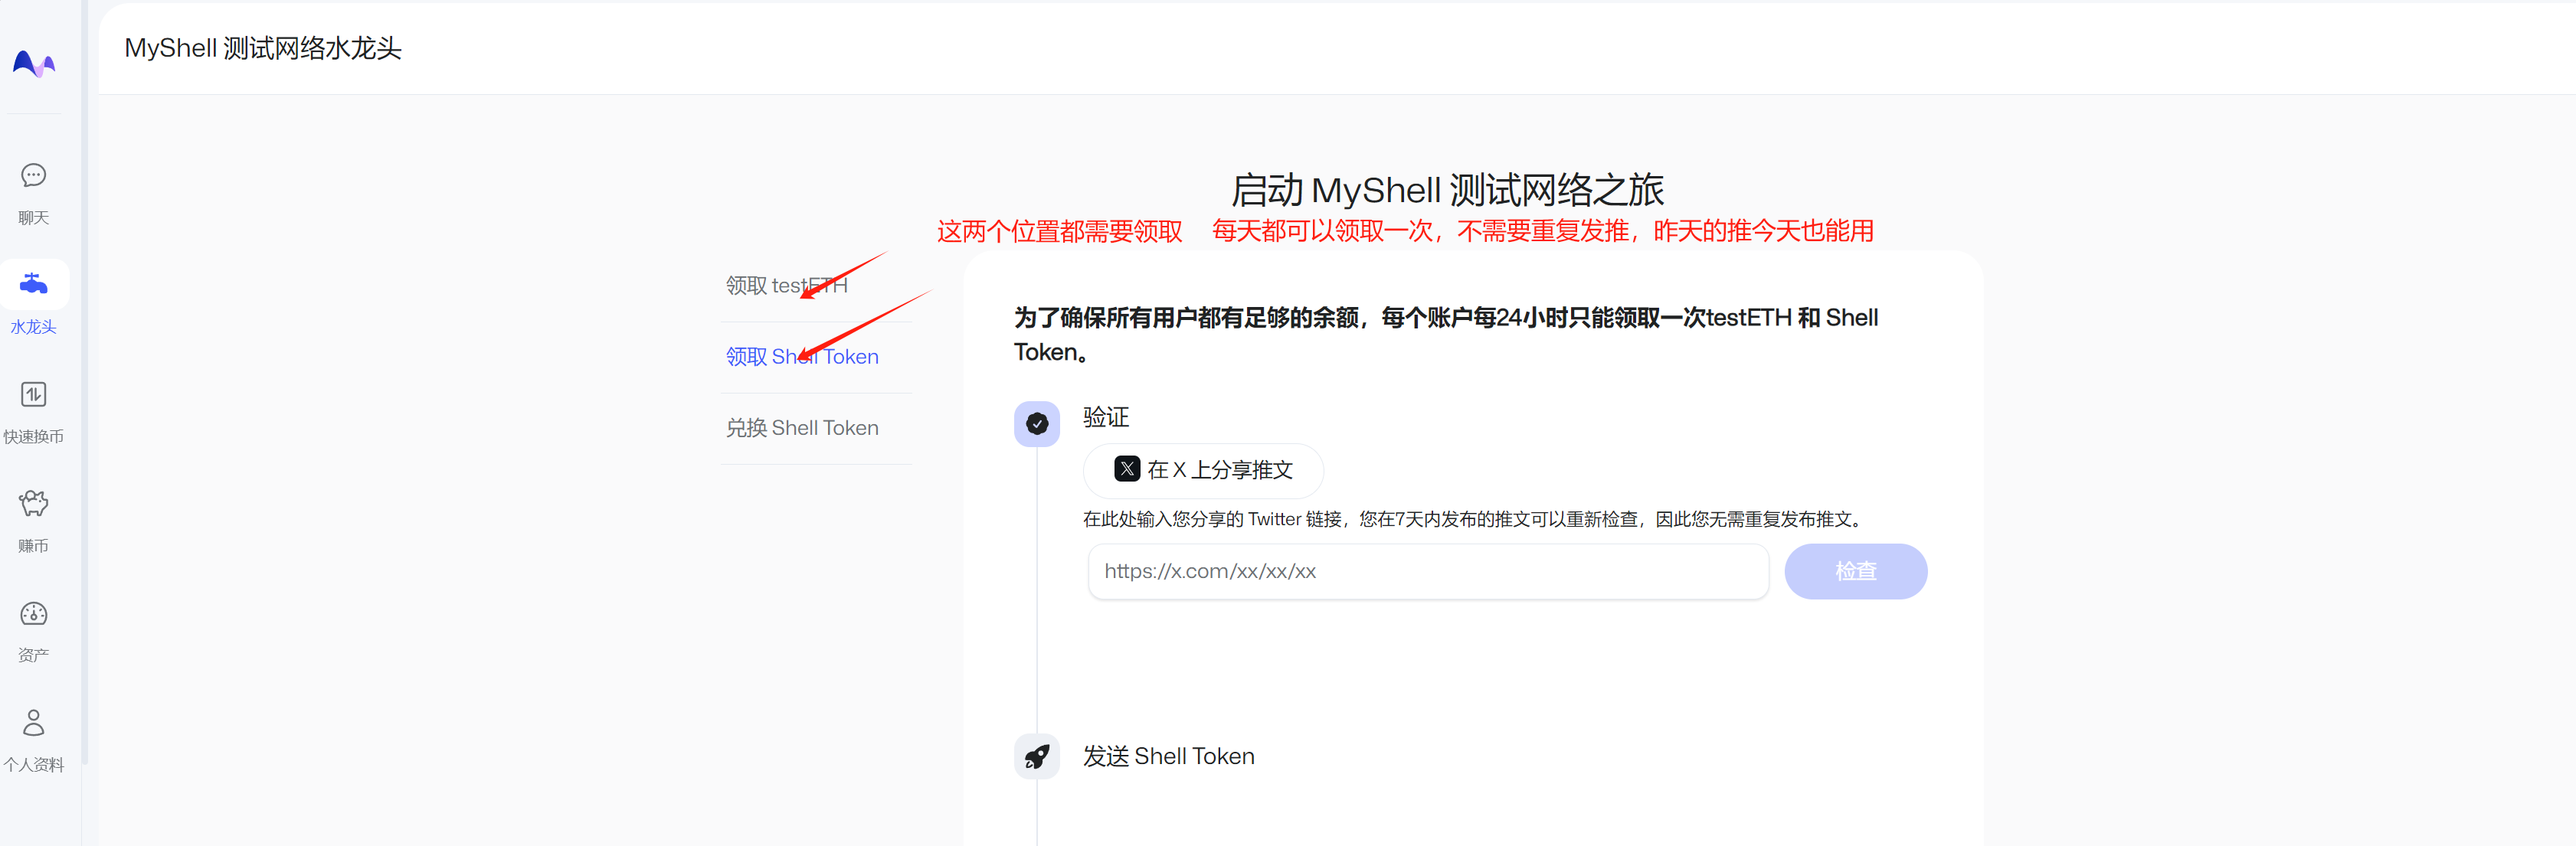Click the page title MyShell 测试网络水龙头
The height and width of the screenshot is (846, 2576).
pyautogui.click(x=263, y=48)
